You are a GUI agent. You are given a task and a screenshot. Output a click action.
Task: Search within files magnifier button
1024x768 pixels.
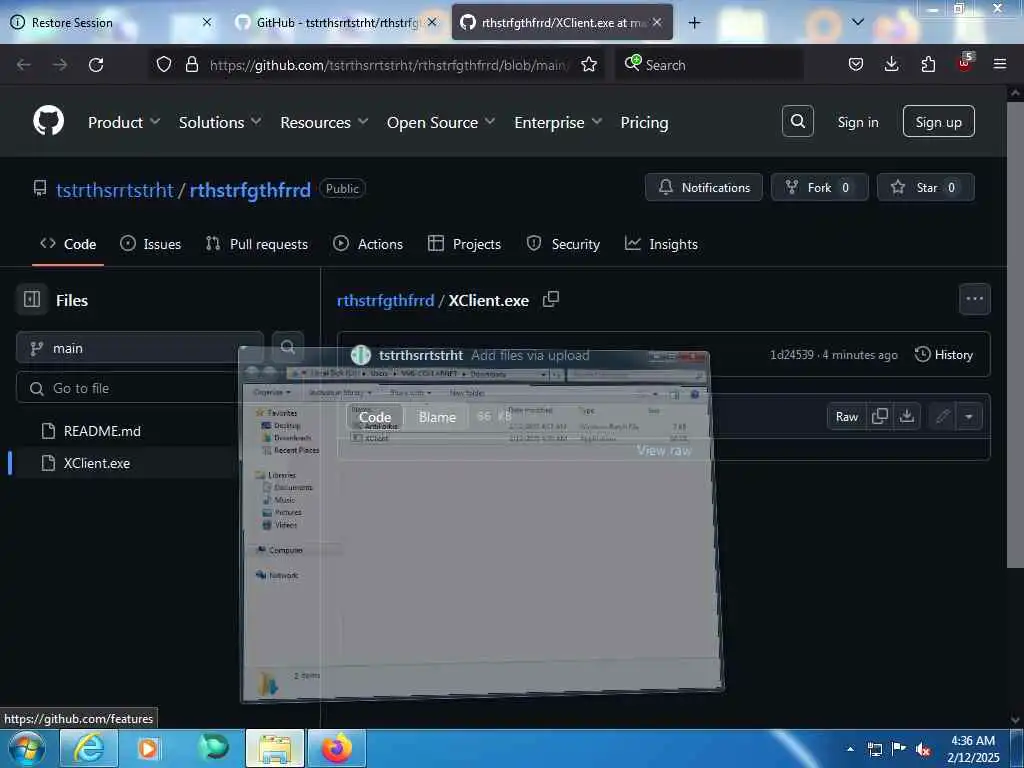(287, 347)
